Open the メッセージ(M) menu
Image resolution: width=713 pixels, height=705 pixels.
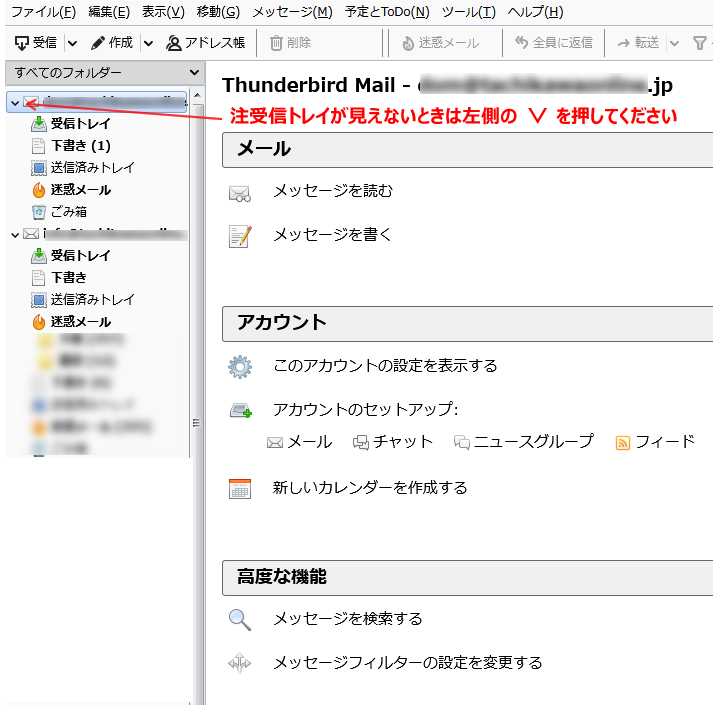292,12
